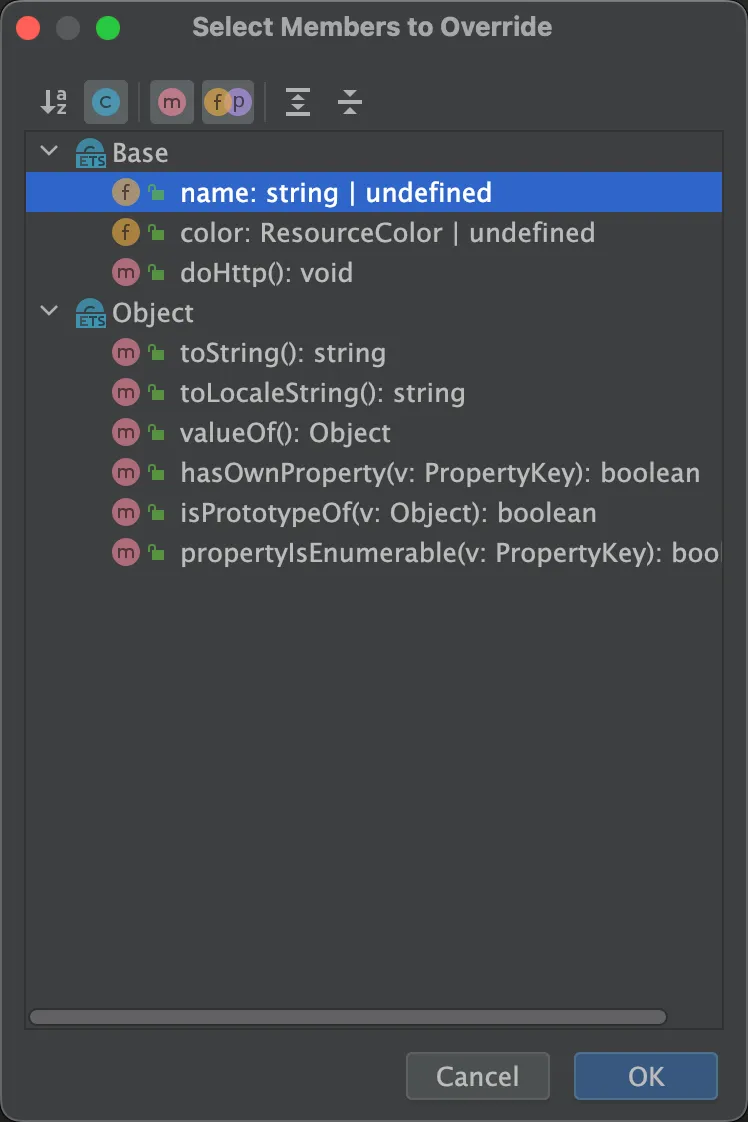Click method icon next to doHttp(): void
The width and height of the screenshot is (748, 1122).
[x=126, y=273]
